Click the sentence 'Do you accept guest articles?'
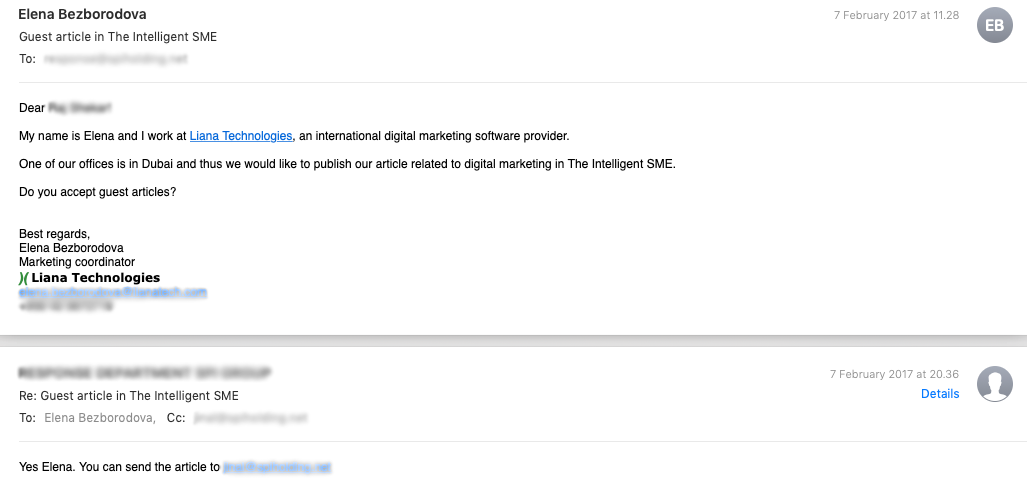Viewport: 1027px width, 486px height. (x=98, y=191)
